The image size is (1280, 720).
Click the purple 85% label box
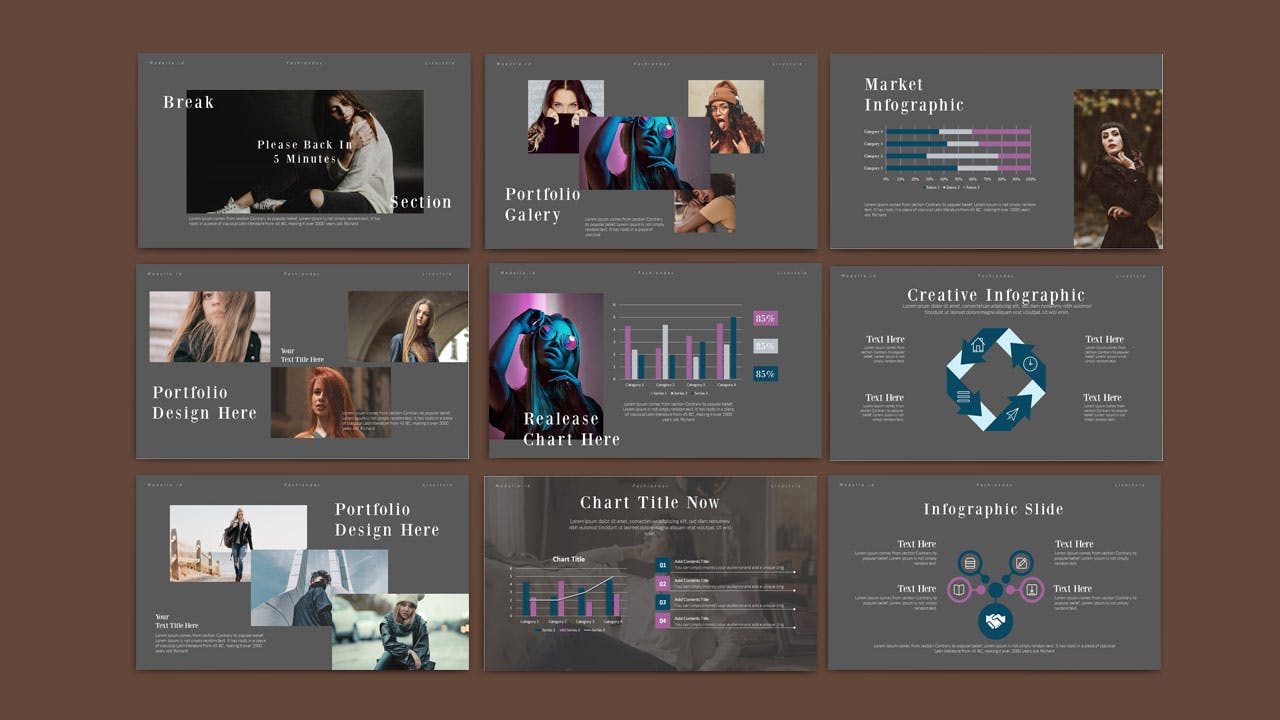(765, 318)
